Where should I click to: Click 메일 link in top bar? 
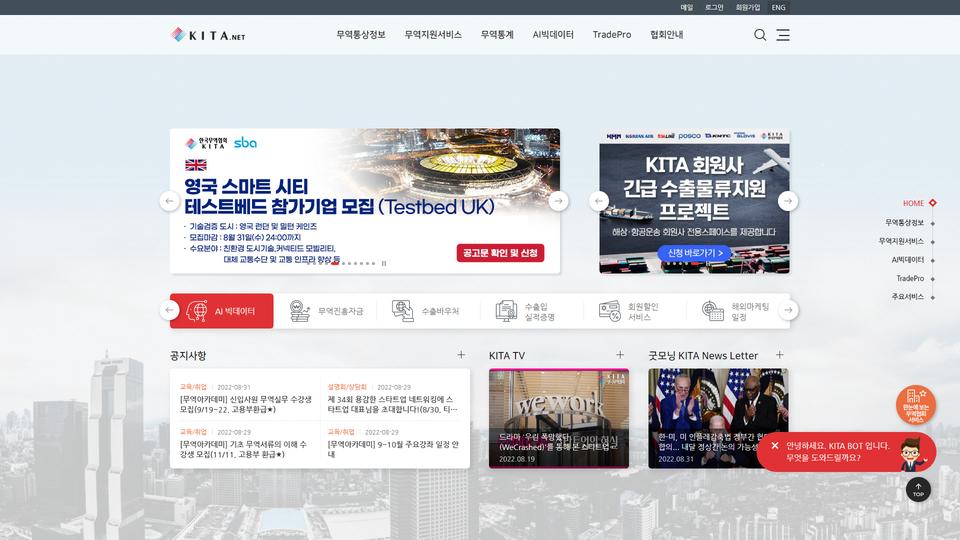pyautogui.click(x=686, y=7)
